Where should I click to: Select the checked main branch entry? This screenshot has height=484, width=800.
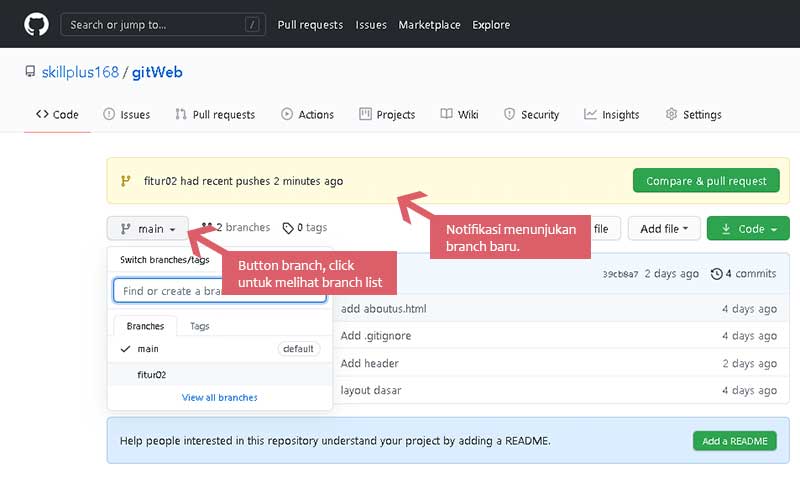(x=148, y=349)
